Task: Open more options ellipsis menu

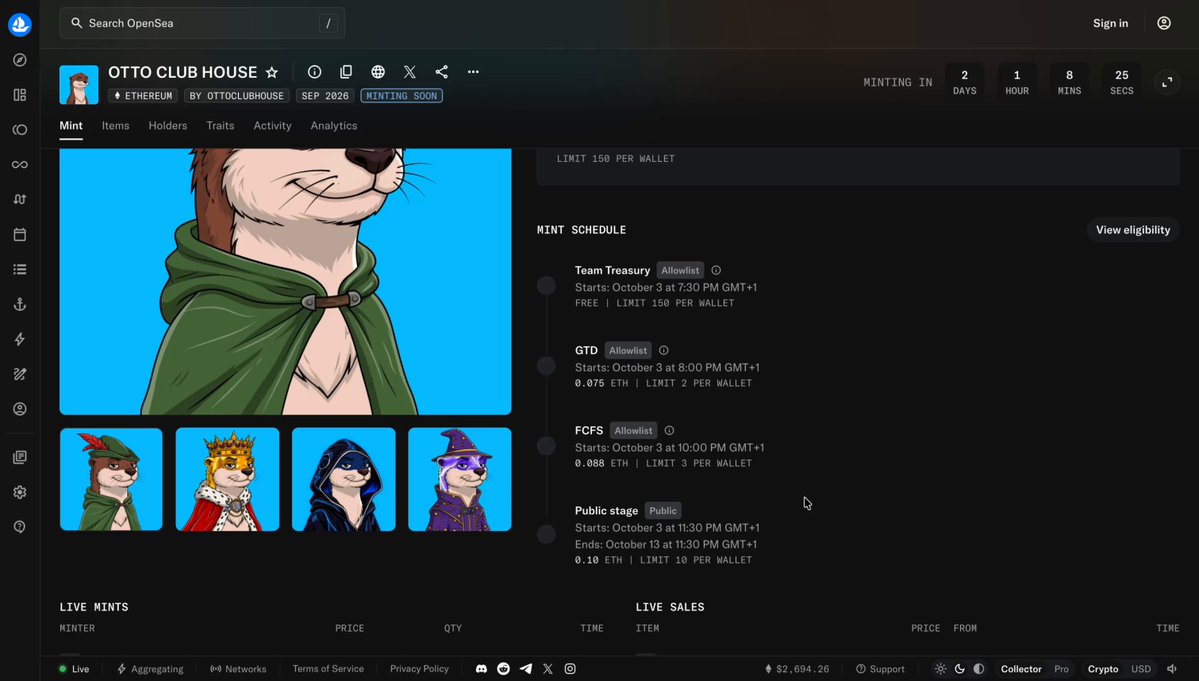Action: tap(473, 72)
